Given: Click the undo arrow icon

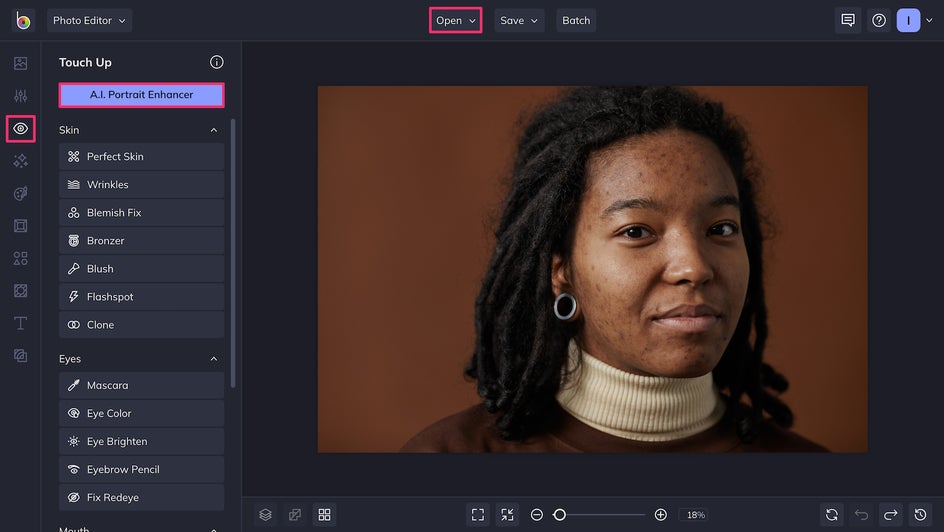Looking at the screenshot, I should point(862,515).
